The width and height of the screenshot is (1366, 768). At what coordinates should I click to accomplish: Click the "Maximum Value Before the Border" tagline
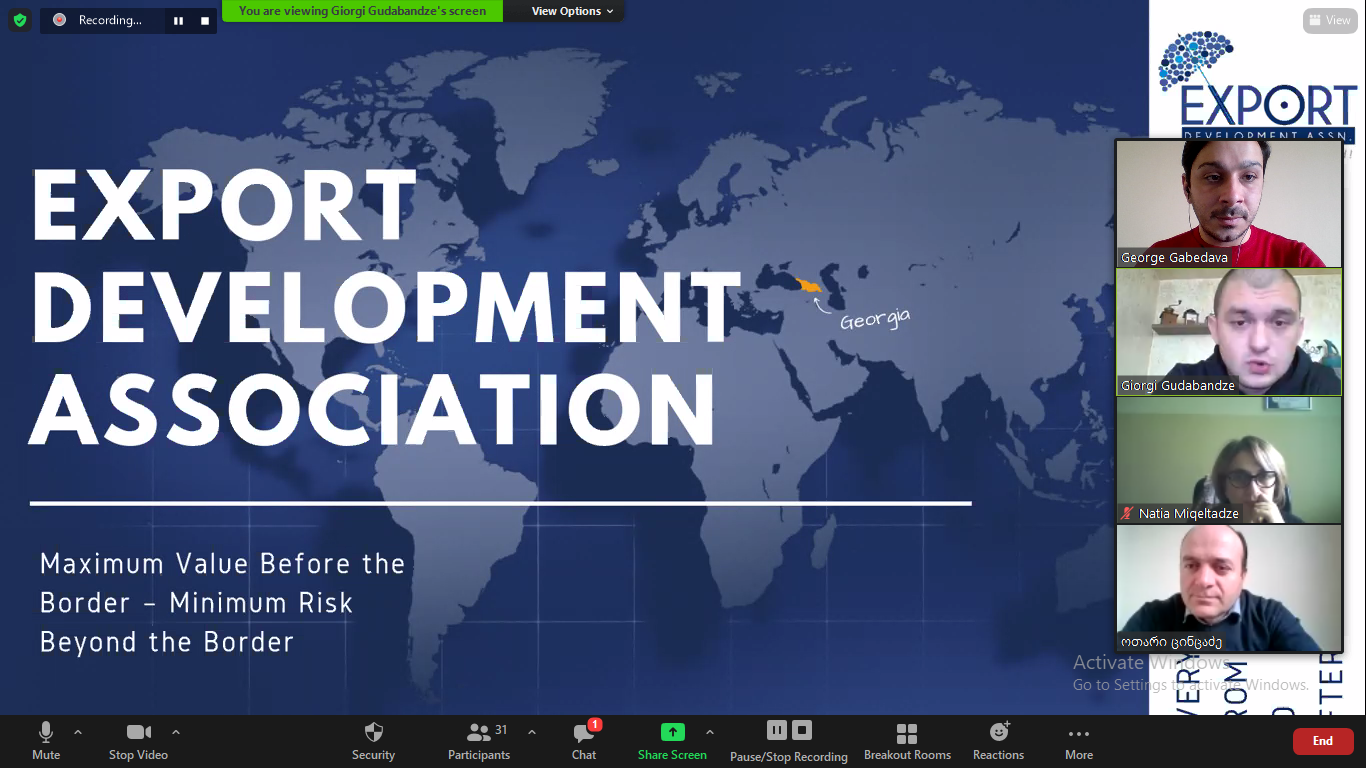point(222,602)
